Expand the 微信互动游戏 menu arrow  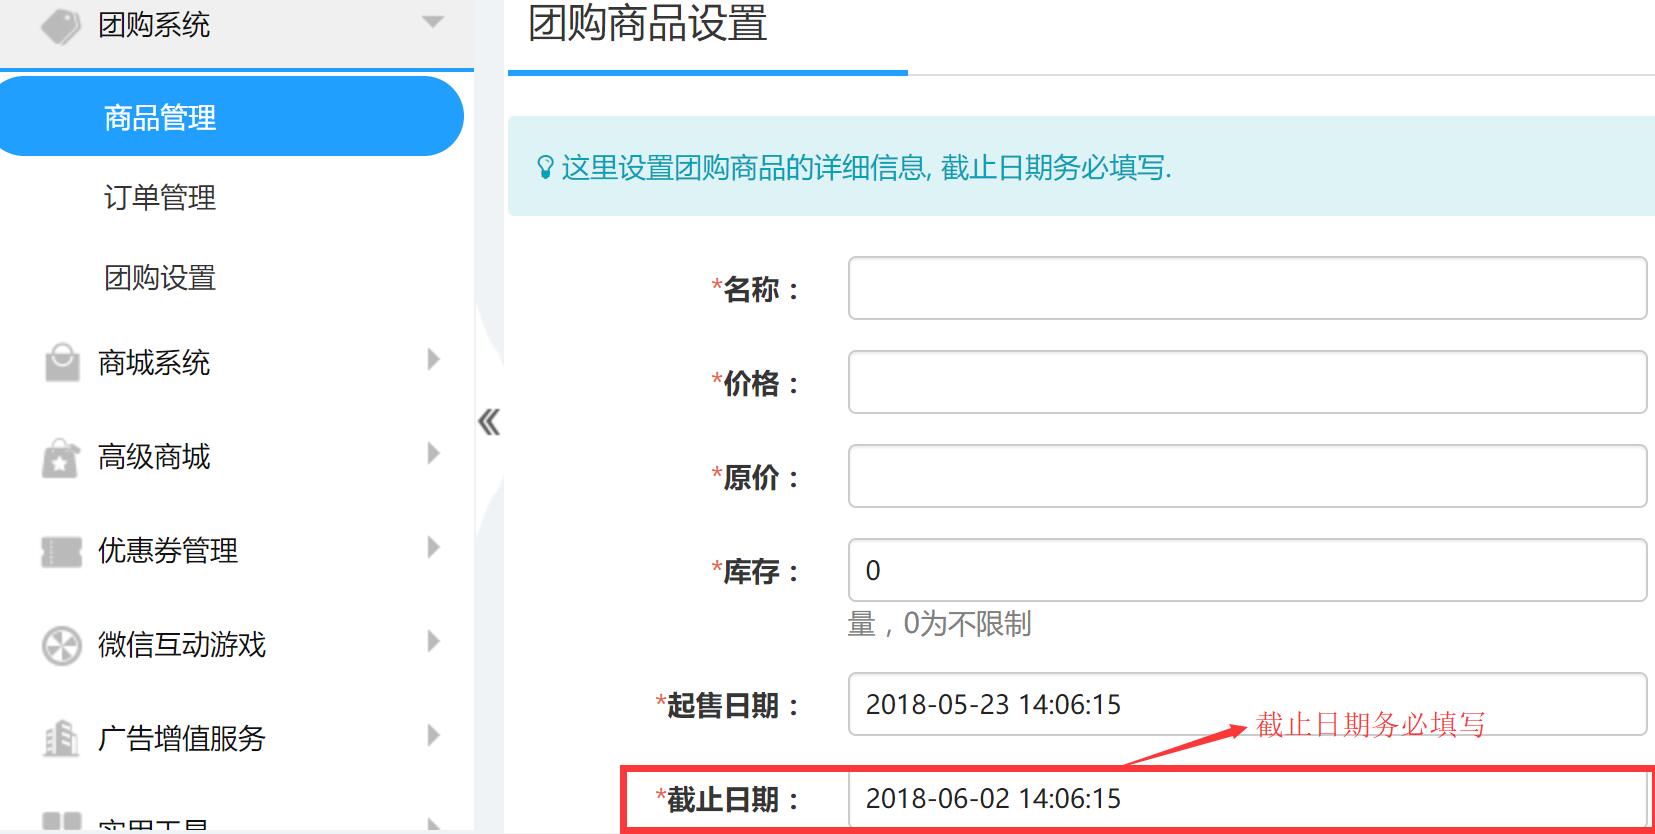433,641
